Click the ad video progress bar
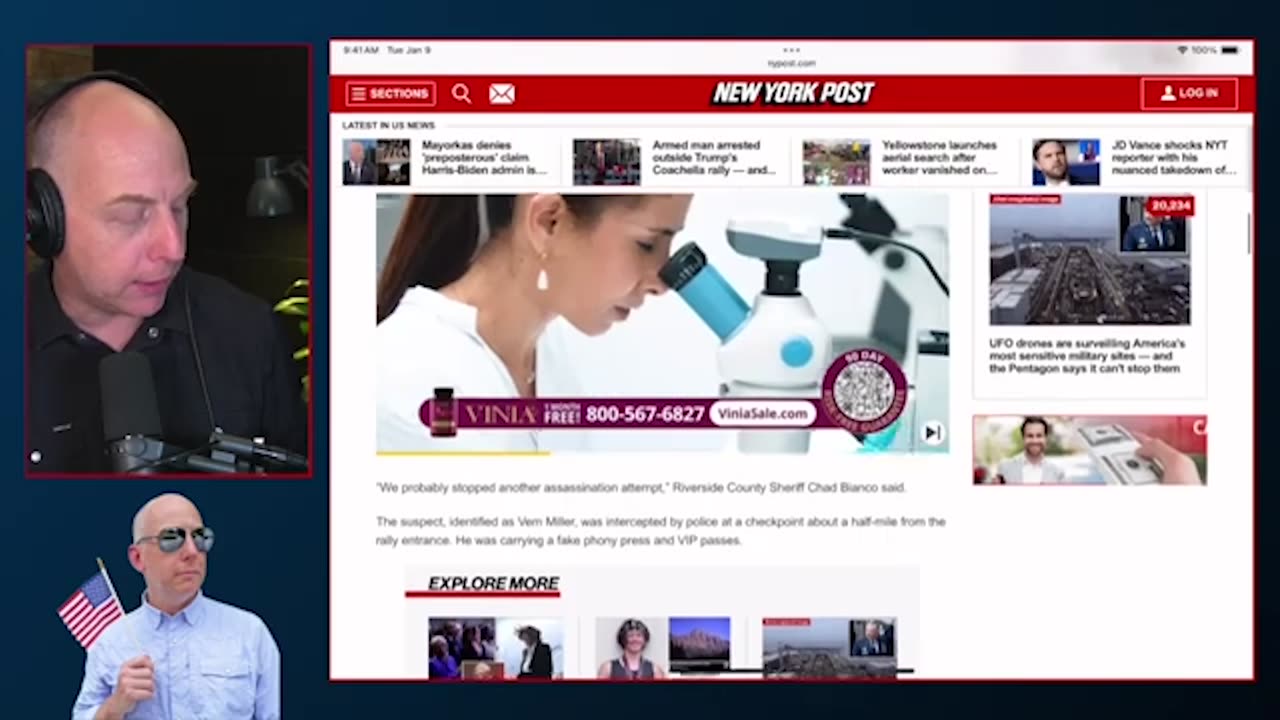This screenshot has width=1280, height=720. 662,453
